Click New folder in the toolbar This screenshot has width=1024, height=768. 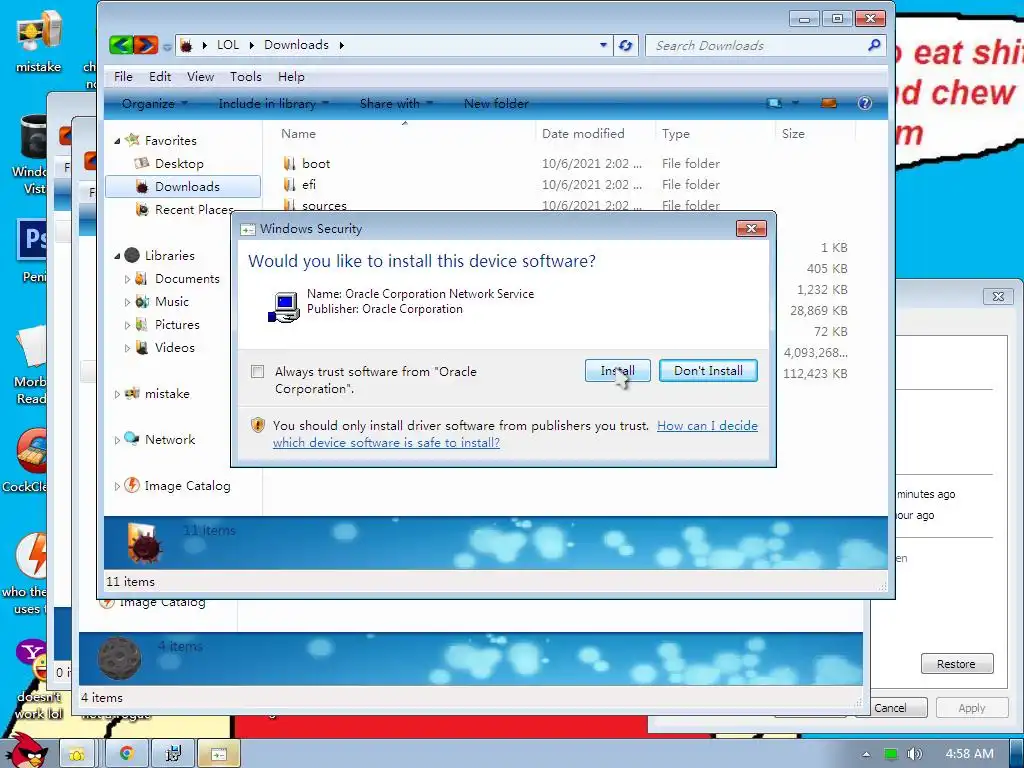click(x=496, y=104)
